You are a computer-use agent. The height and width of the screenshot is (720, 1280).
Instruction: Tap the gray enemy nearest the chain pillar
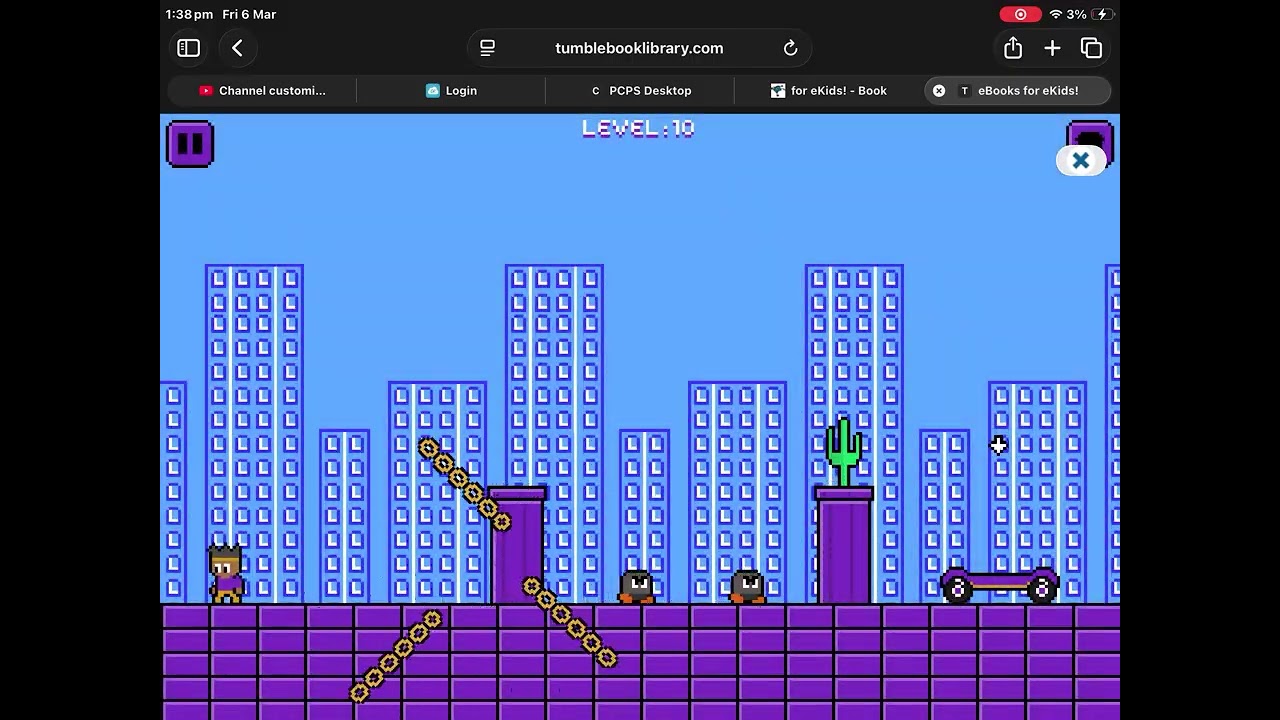636,586
